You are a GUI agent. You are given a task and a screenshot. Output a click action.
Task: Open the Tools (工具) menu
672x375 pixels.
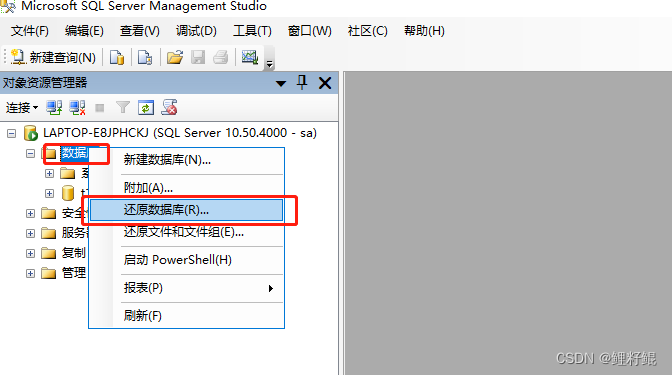pyautogui.click(x=252, y=31)
